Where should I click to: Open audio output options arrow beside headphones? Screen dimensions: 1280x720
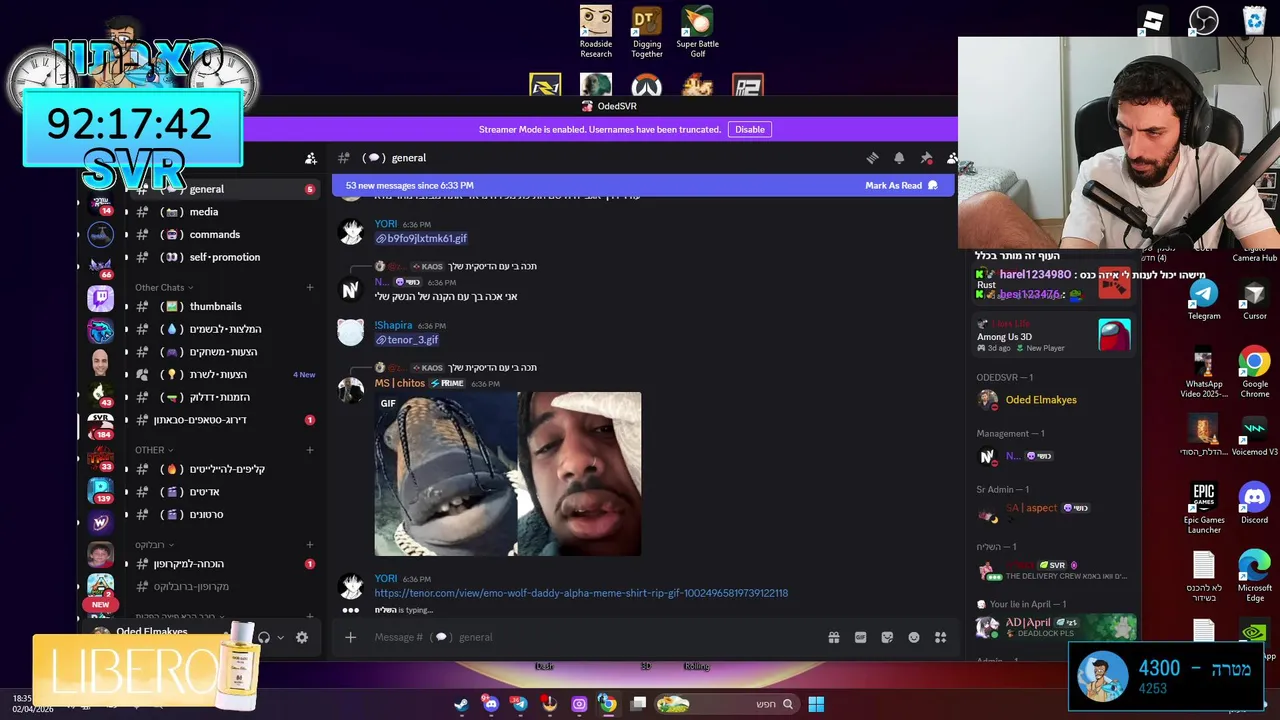click(280, 637)
